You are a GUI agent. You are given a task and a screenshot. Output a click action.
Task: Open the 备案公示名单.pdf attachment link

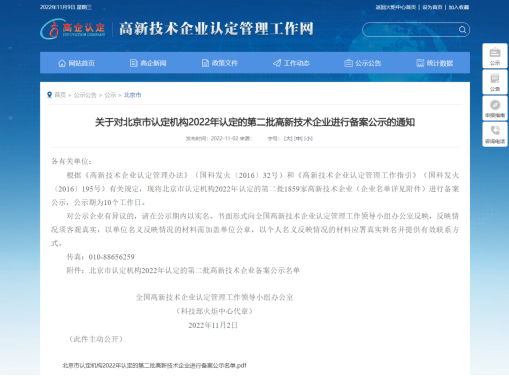click(x=154, y=365)
